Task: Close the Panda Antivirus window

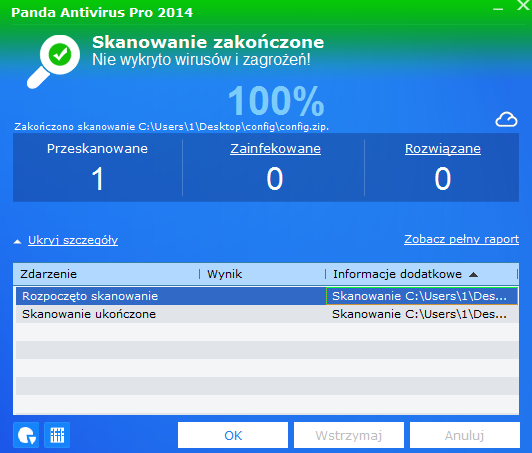Action: (524, 5)
